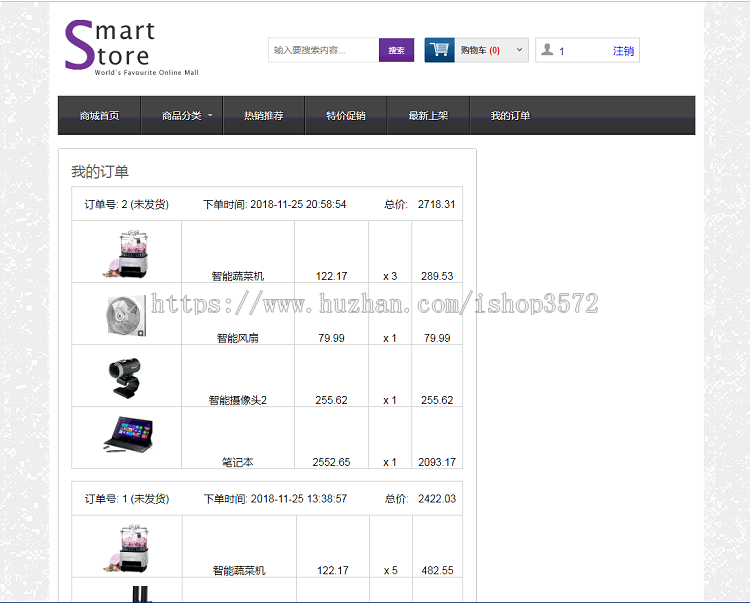Click the 订单号: 2 (未发货) header

tap(127, 204)
